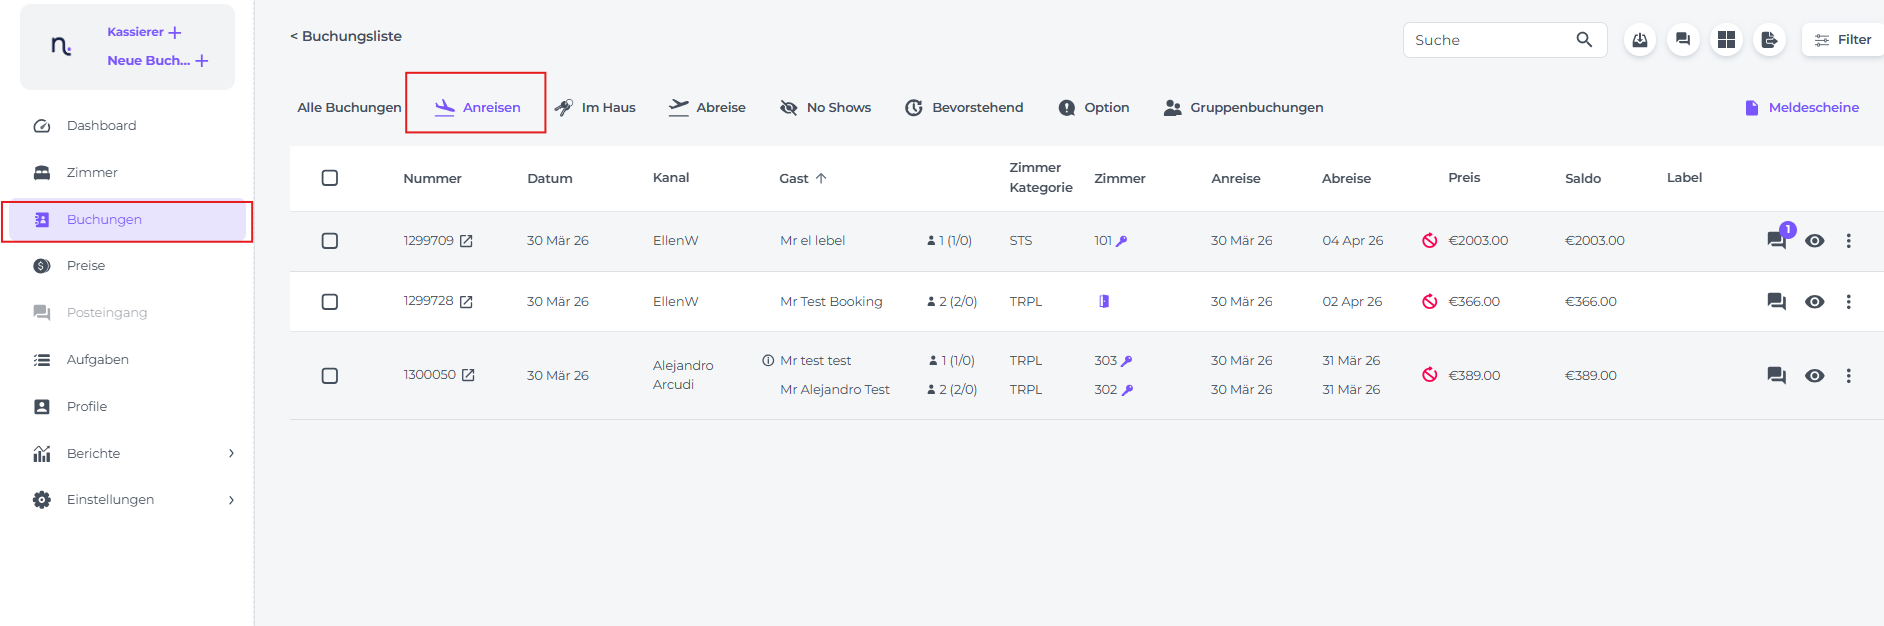Open the Filter button
Viewport: 1884px width, 626px height.
pos(1843,40)
